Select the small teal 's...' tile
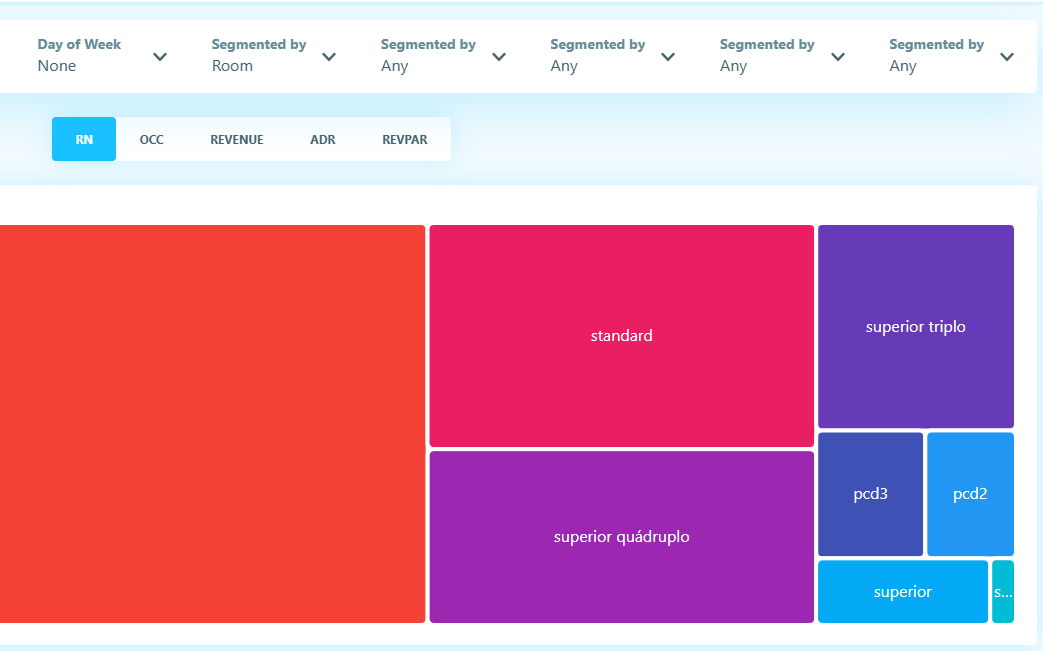Image resolution: width=1043 pixels, height=651 pixels. click(x=1002, y=592)
